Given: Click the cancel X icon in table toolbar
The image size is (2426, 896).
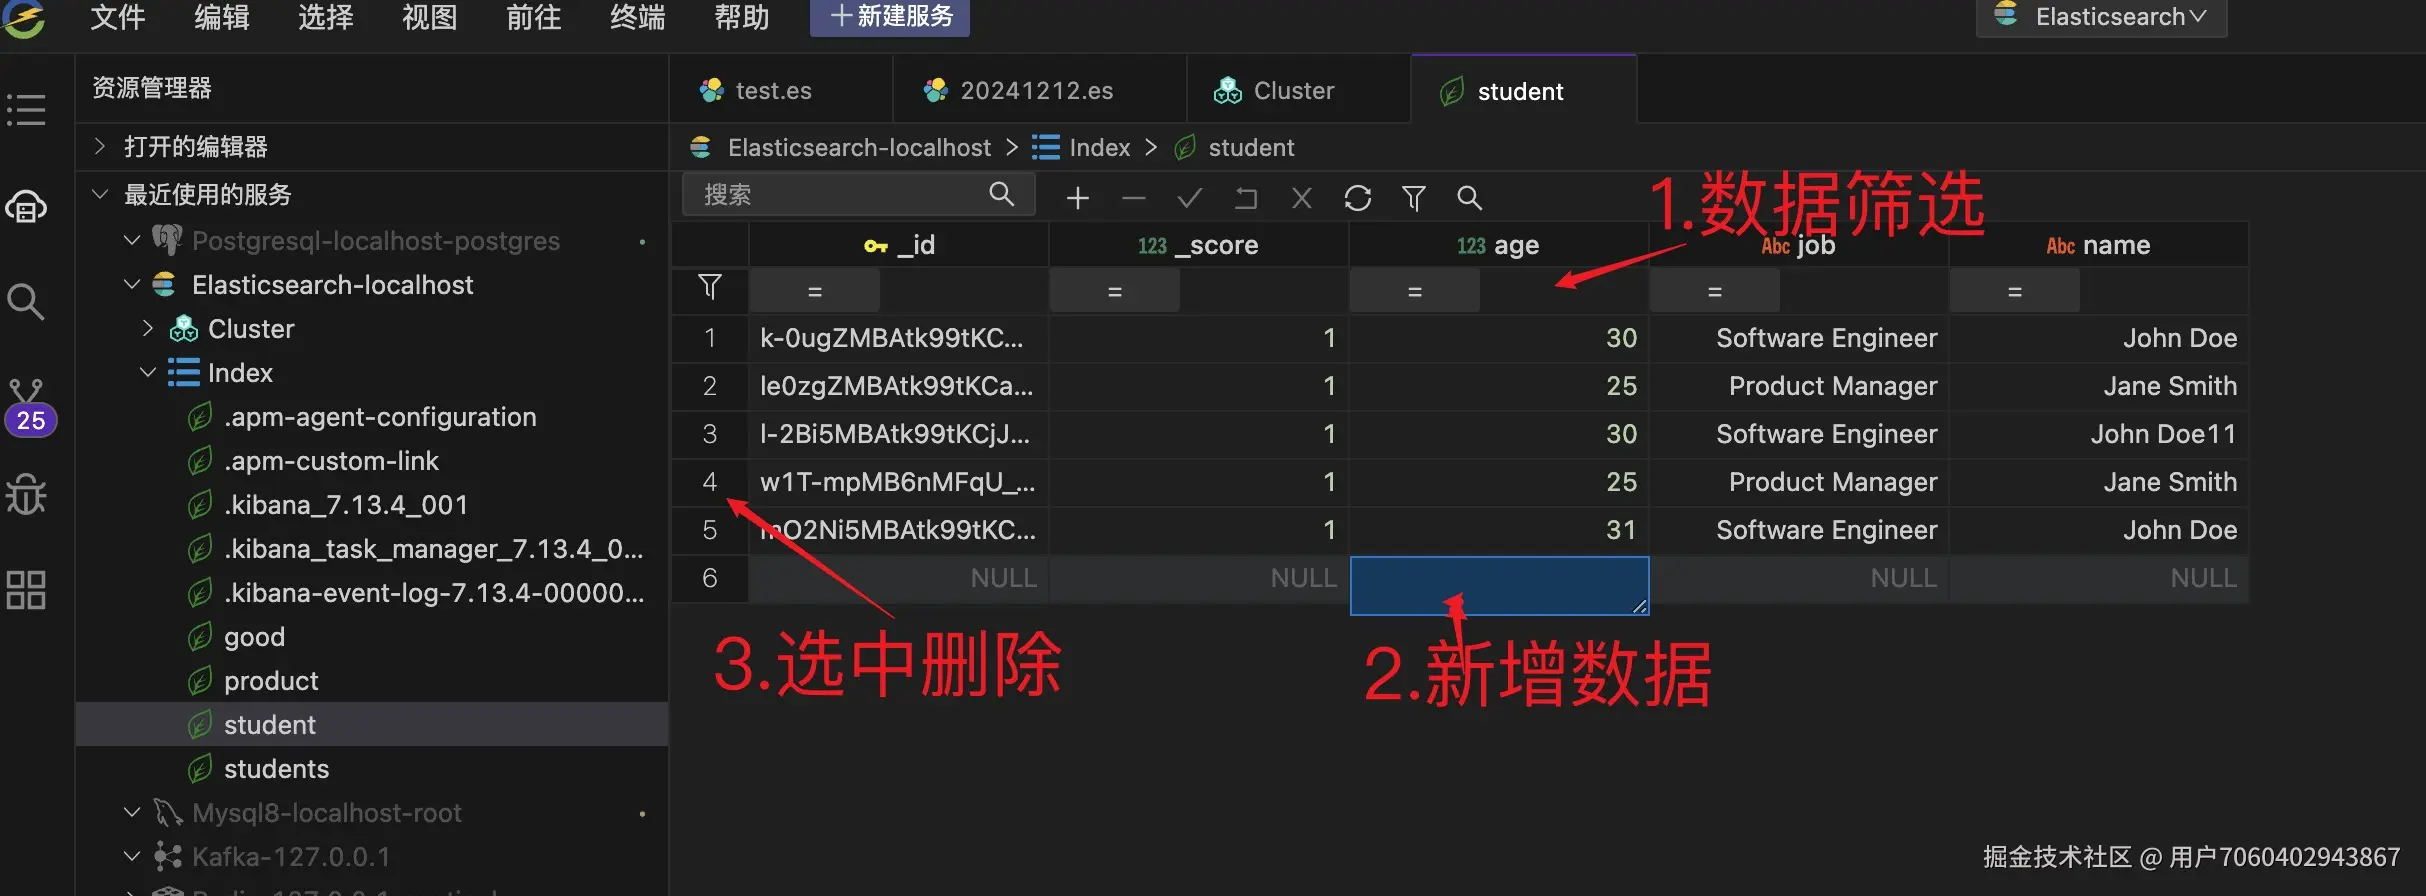Looking at the screenshot, I should [x=1301, y=198].
